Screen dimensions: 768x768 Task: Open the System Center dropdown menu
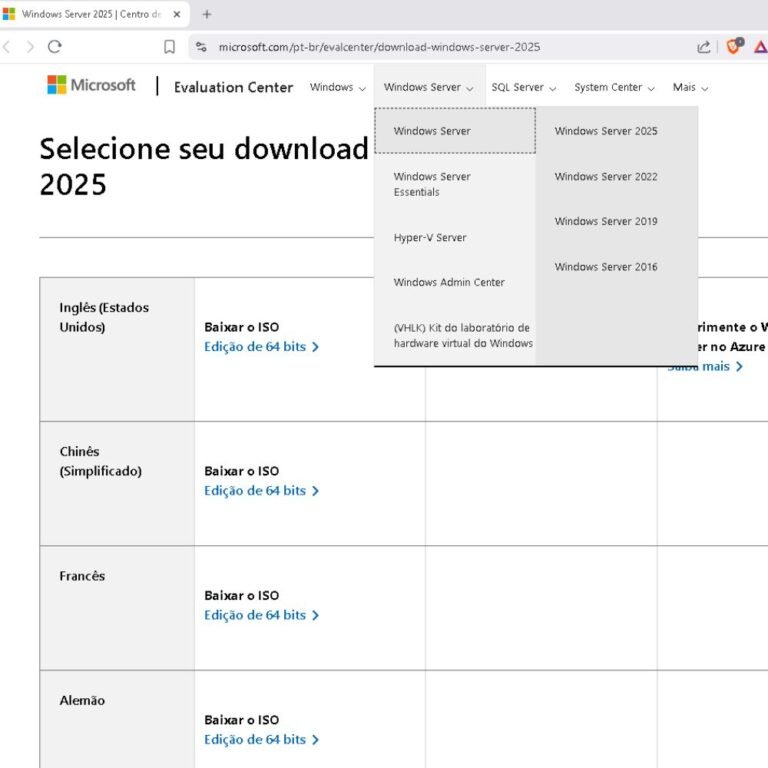614,87
